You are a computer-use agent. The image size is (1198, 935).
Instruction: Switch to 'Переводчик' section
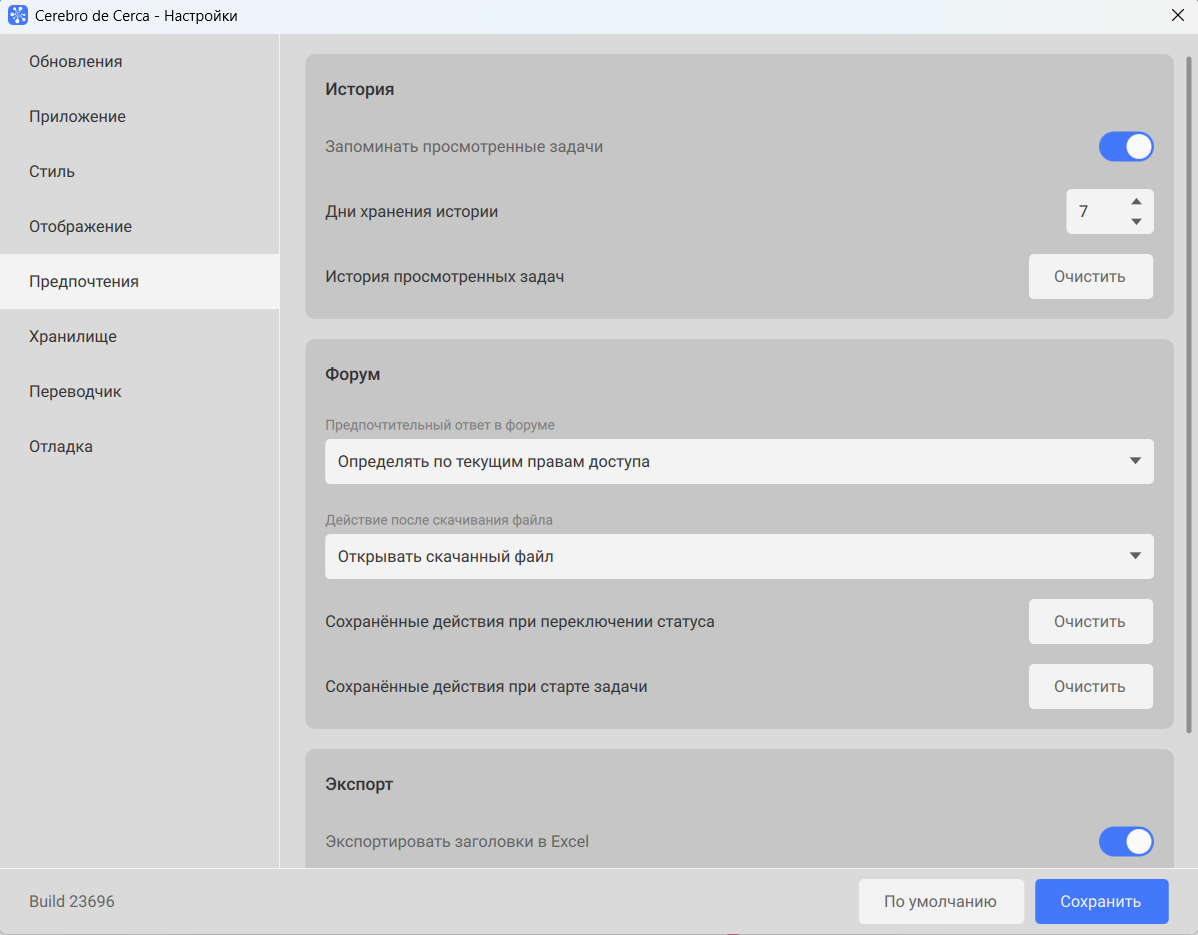coord(76,392)
